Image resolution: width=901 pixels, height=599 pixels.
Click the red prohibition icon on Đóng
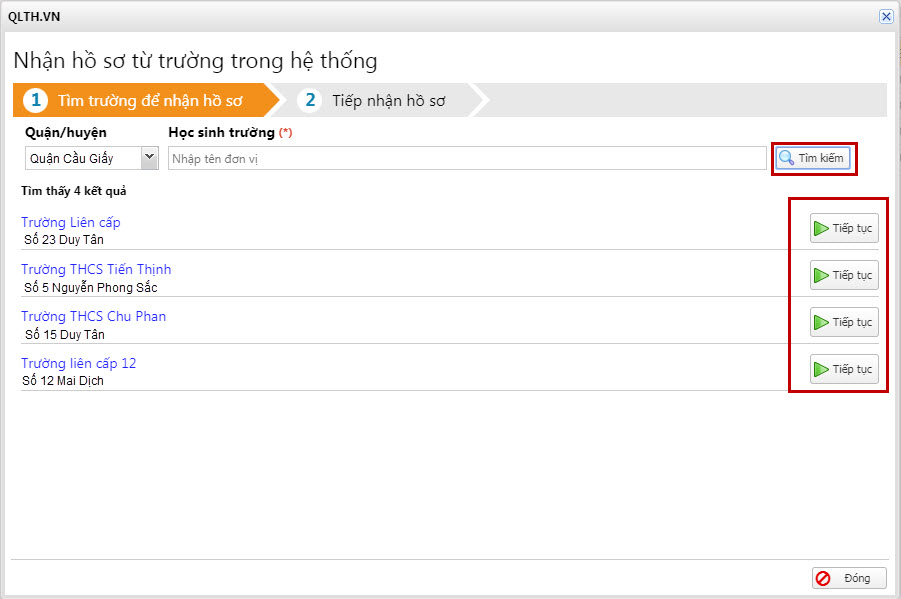pos(823,578)
